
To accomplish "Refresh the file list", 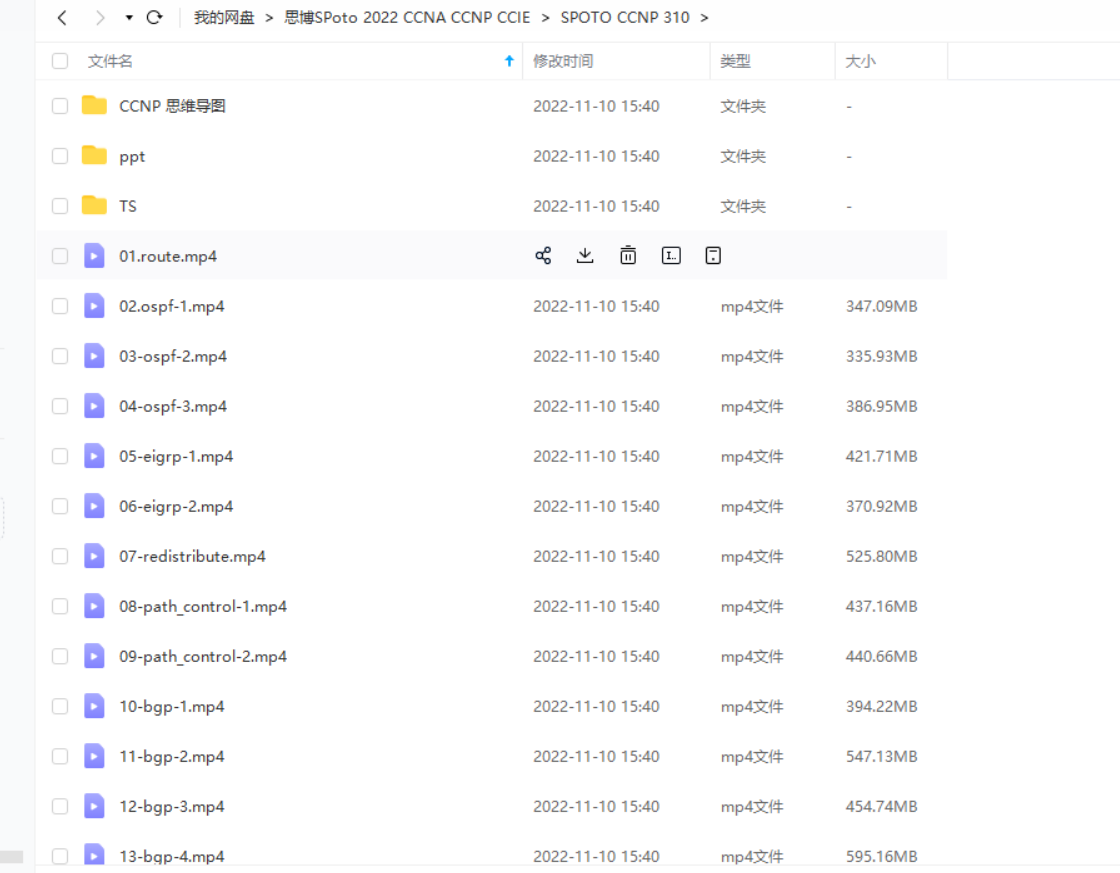I will 154,18.
